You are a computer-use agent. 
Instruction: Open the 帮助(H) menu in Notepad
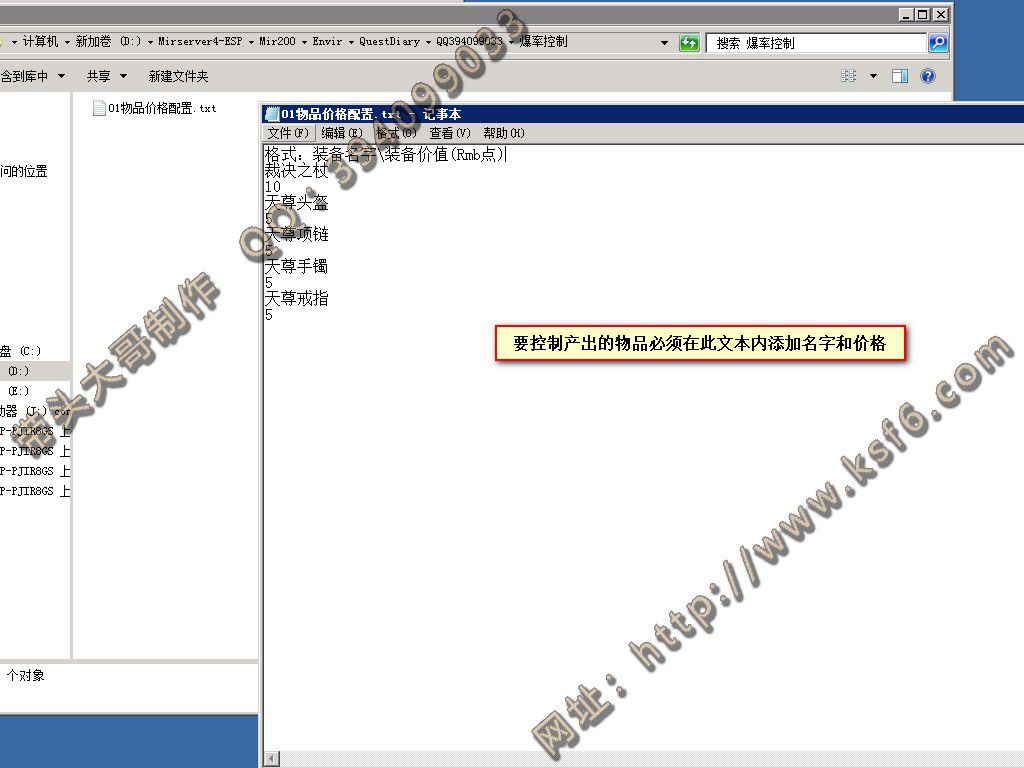click(504, 133)
